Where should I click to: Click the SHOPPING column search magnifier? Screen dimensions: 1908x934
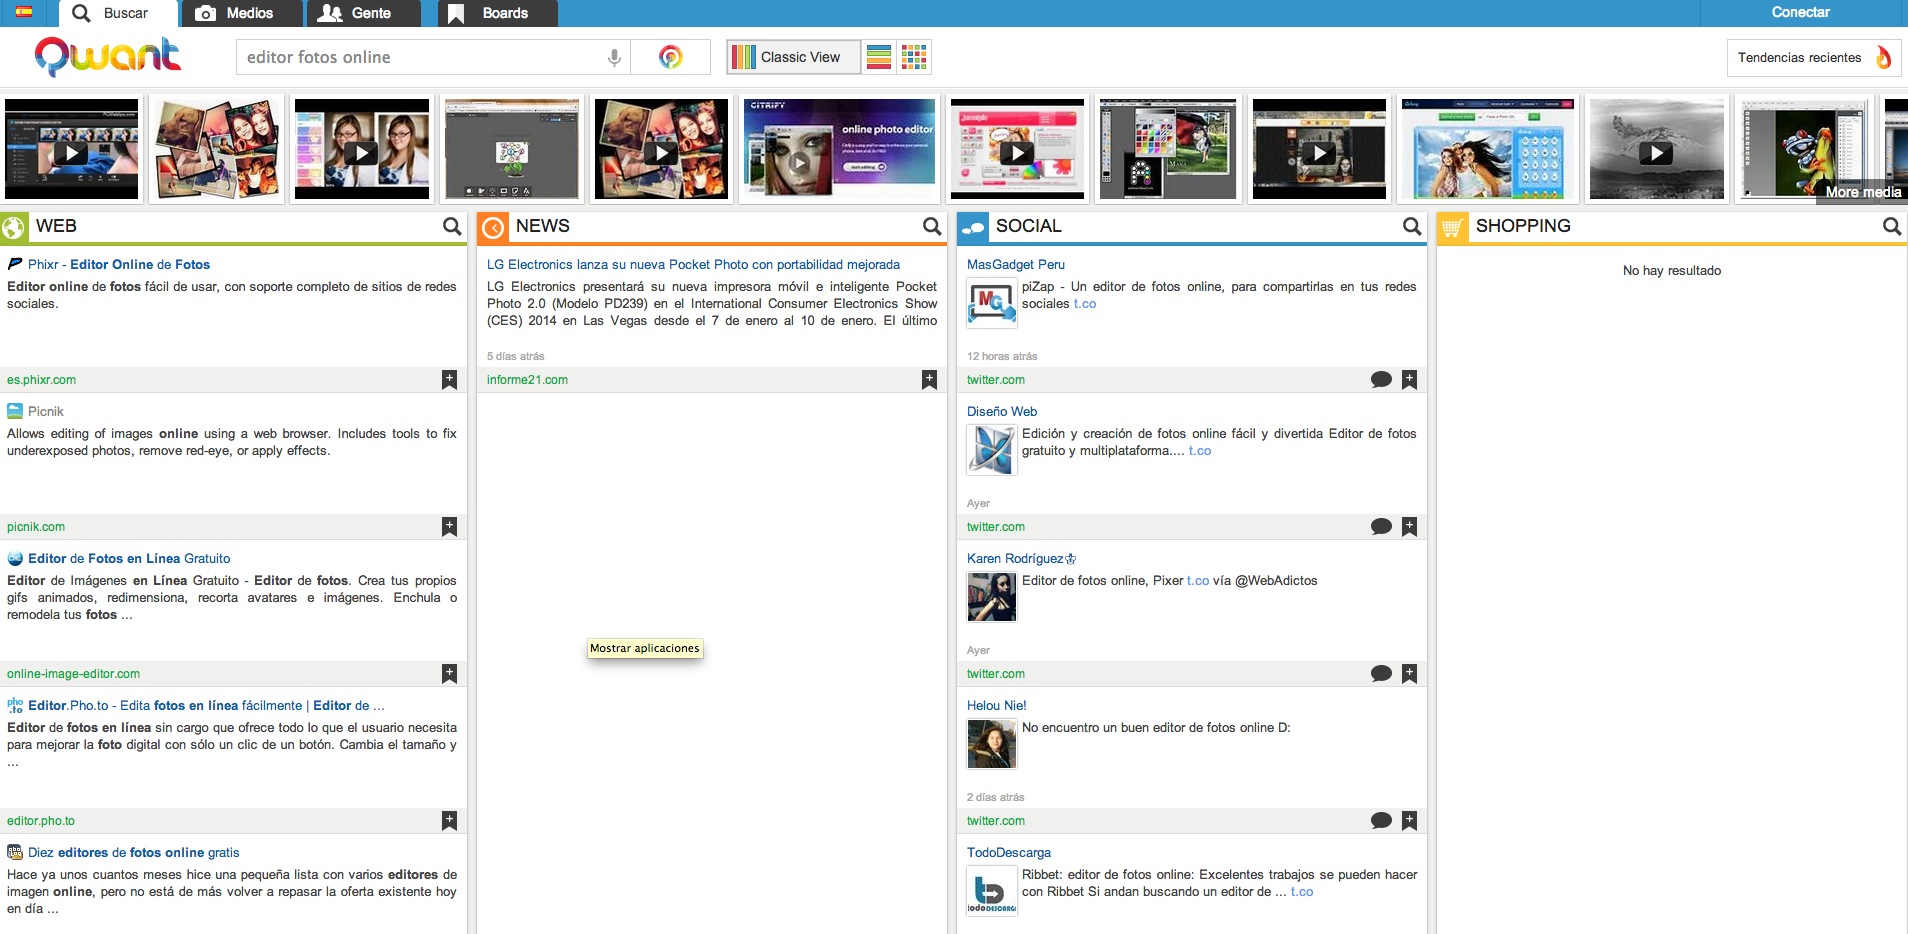(1892, 227)
